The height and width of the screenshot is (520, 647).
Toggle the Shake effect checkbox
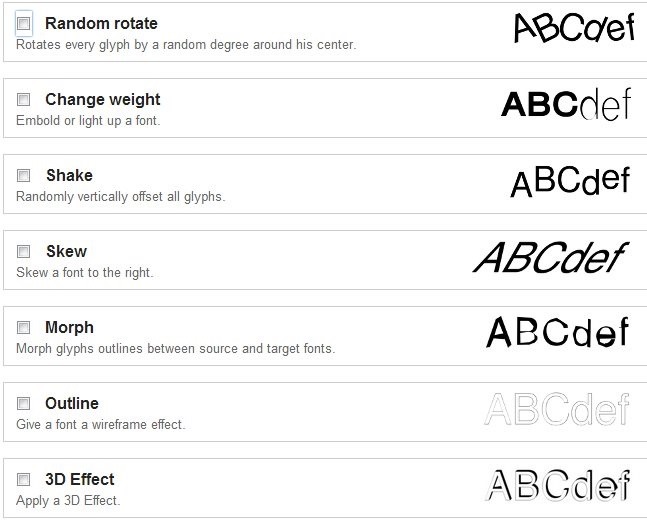[x=24, y=176]
